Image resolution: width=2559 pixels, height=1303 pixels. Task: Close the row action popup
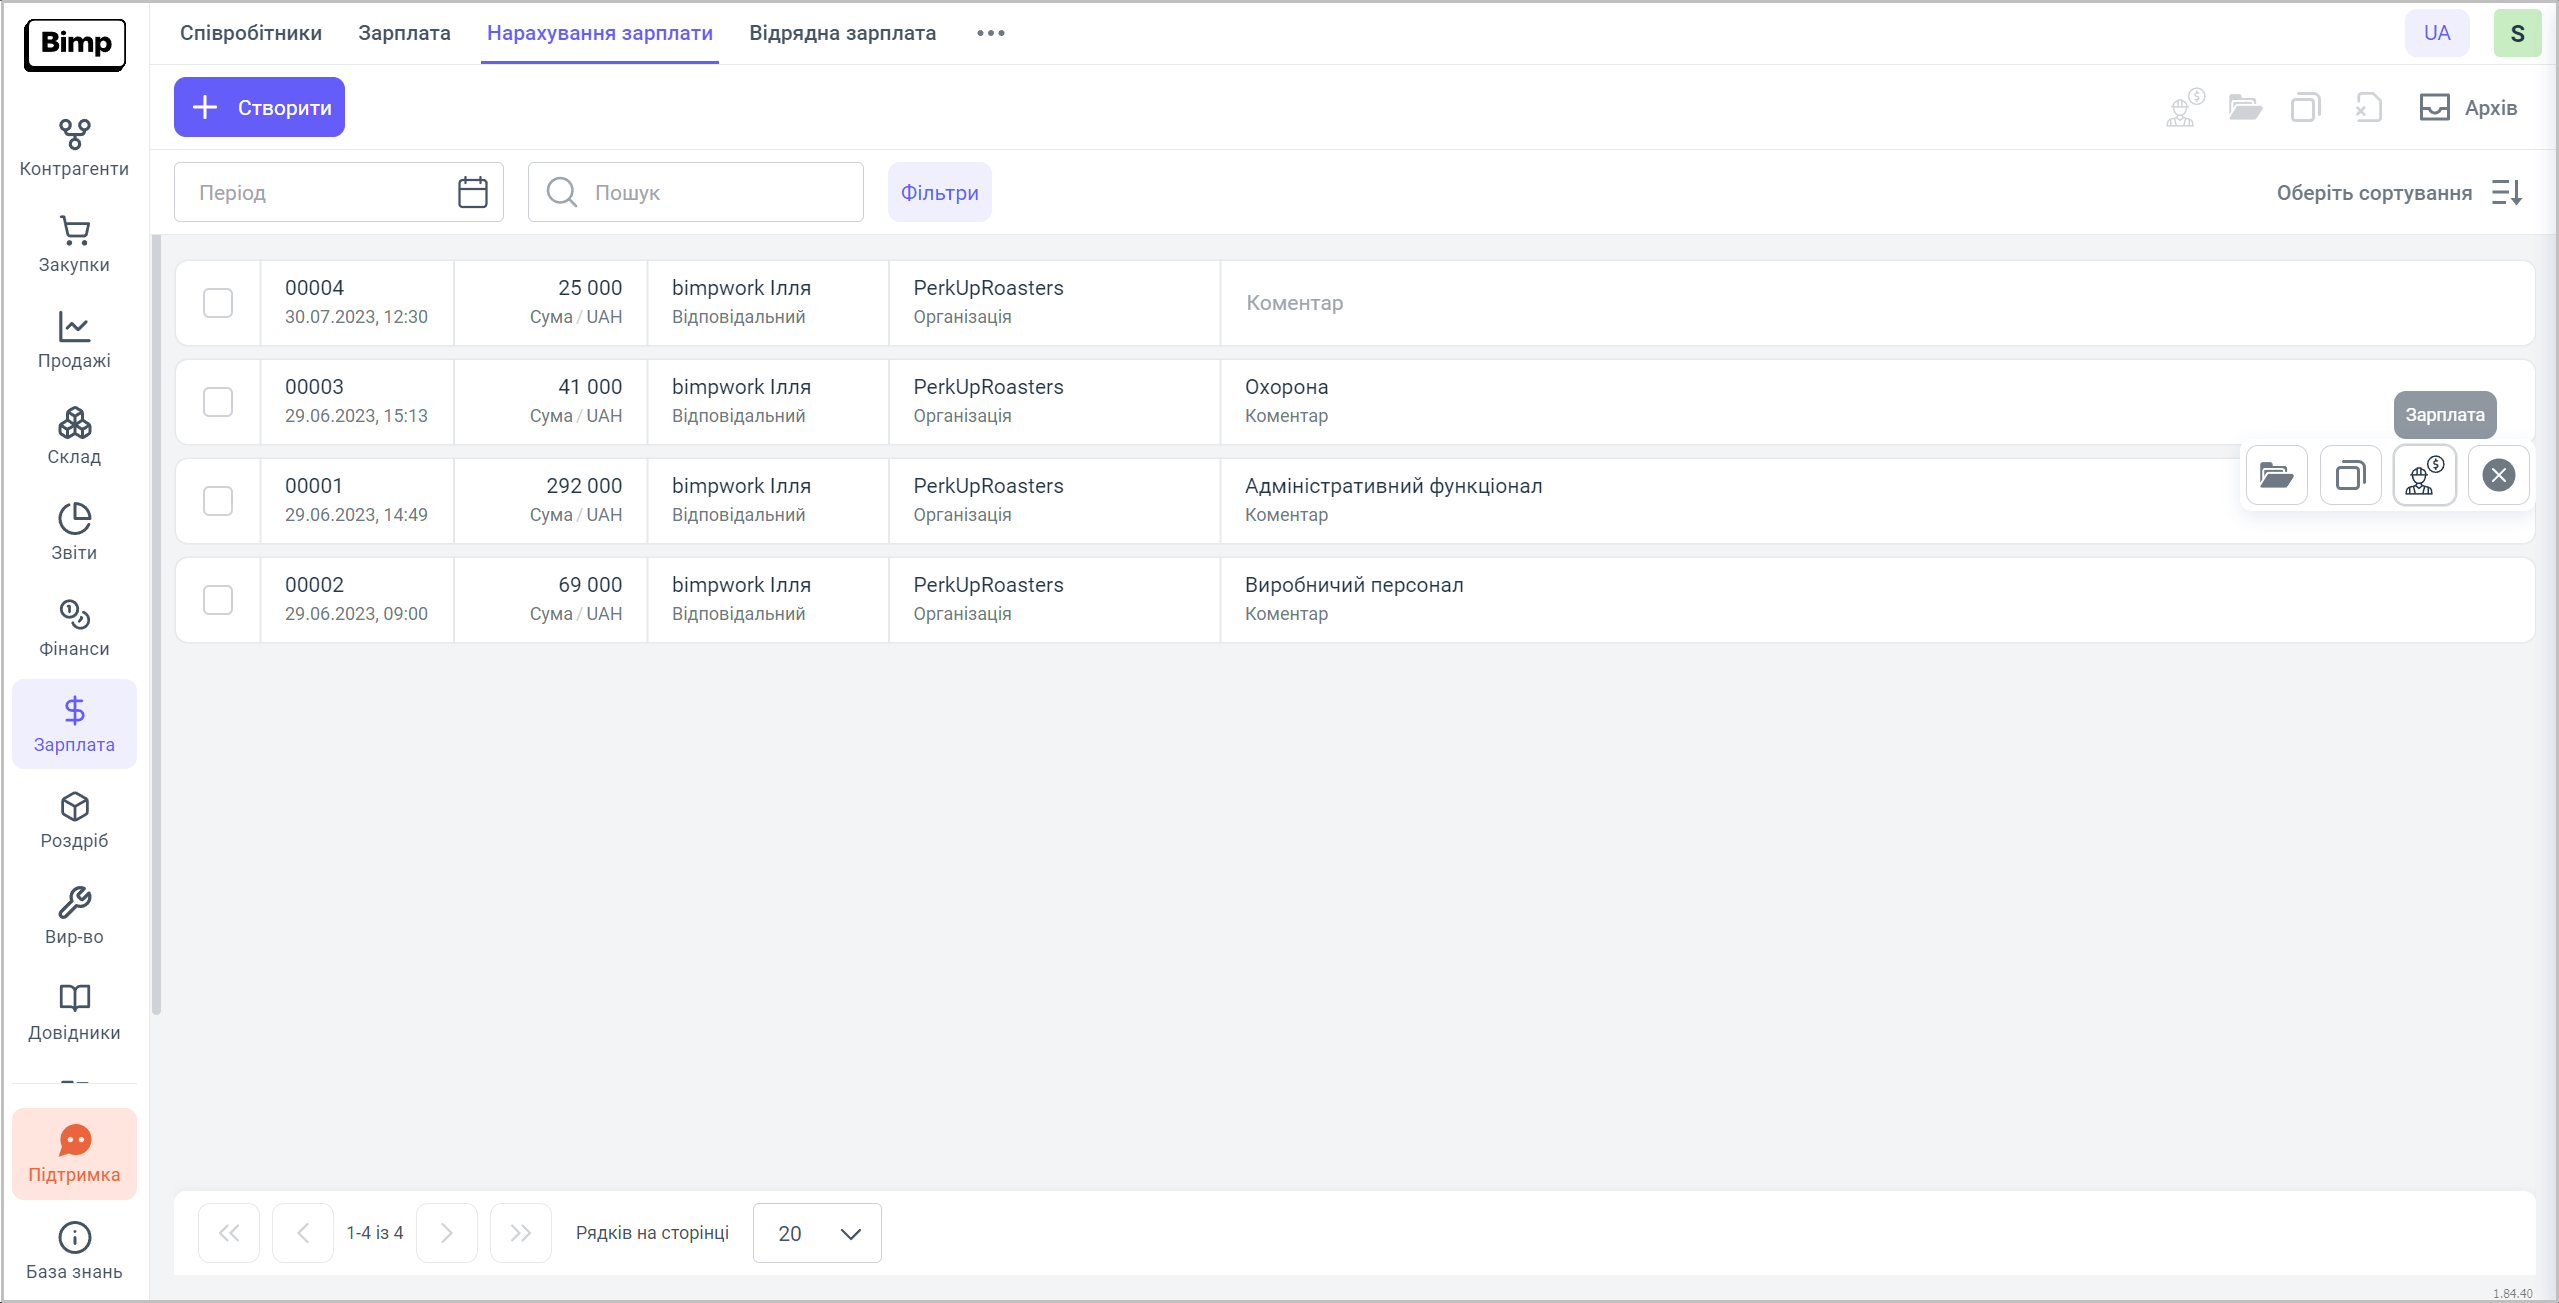click(x=2498, y=475)
